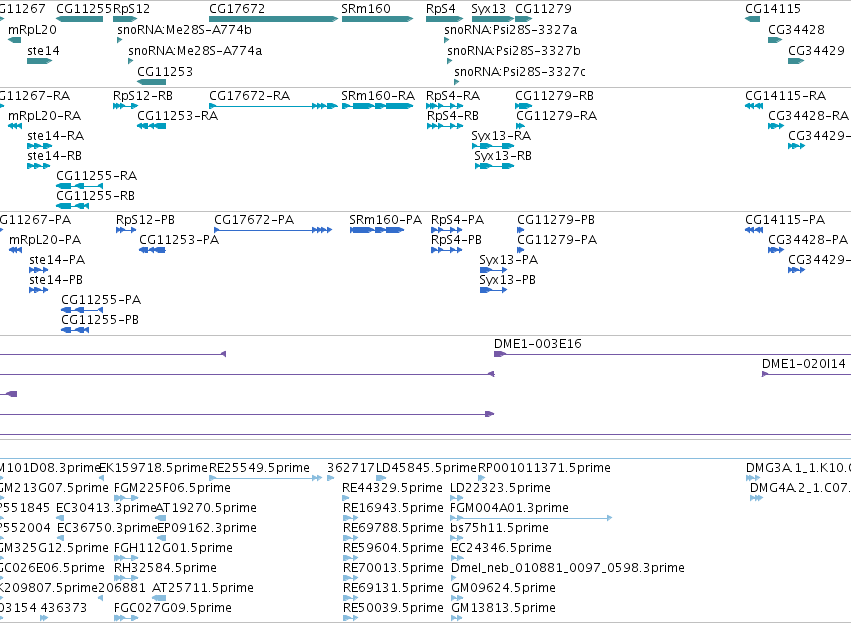The width and height of the screenshot is (851, 623).
Task: Select the RpS12-PB protein feature
Action: (126, 230)
